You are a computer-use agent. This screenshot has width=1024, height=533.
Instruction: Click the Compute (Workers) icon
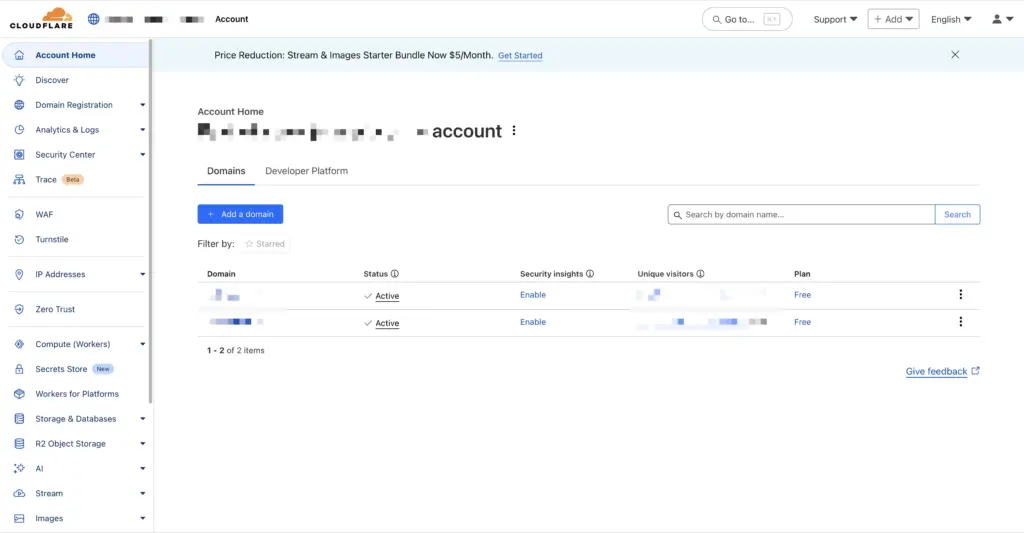pyautogui.click(x=19, y=344)
